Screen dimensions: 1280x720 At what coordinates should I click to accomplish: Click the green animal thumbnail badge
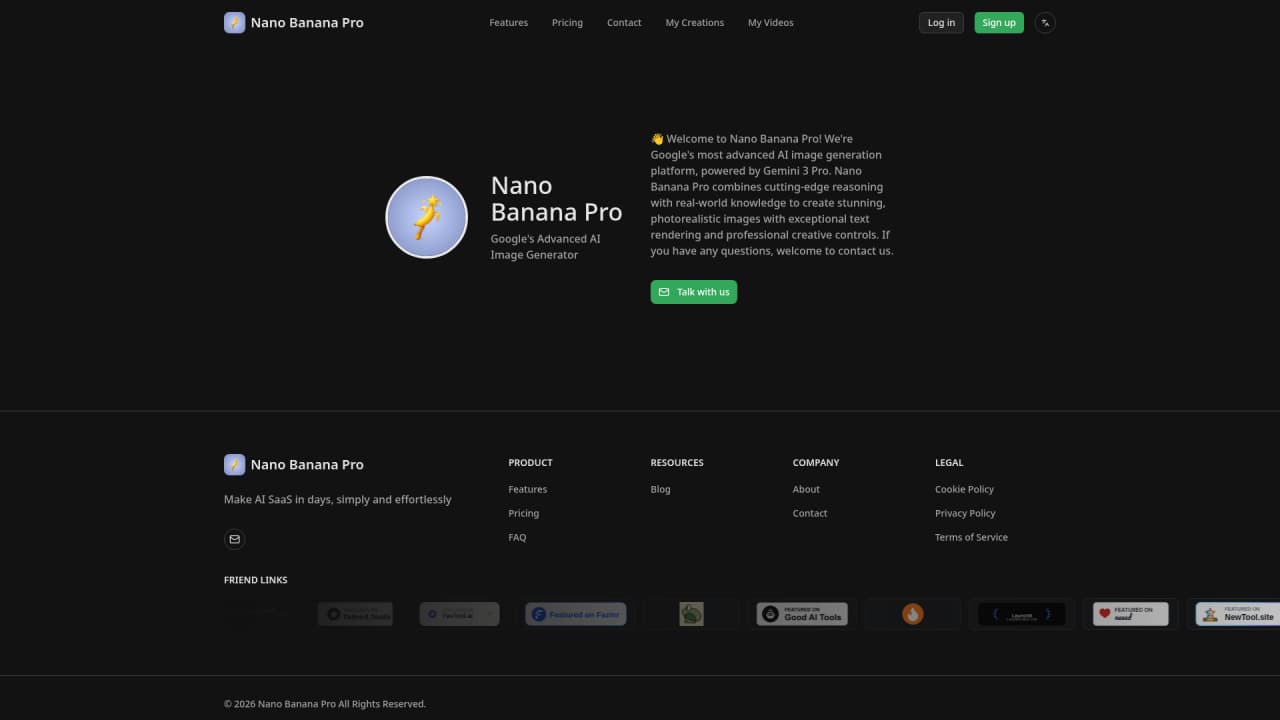pos(691,614)
